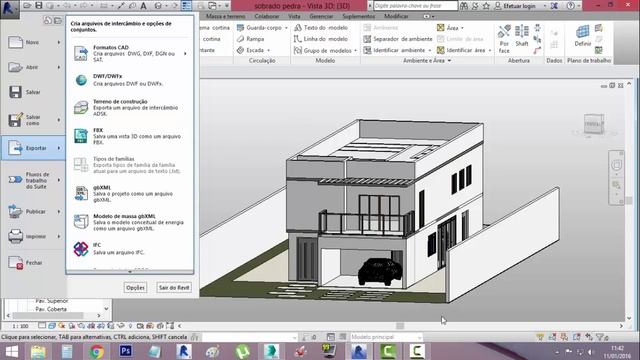This screenshot has width=640, height=360.
Task: Select the Linha do modelo tool
Action: 321,39
